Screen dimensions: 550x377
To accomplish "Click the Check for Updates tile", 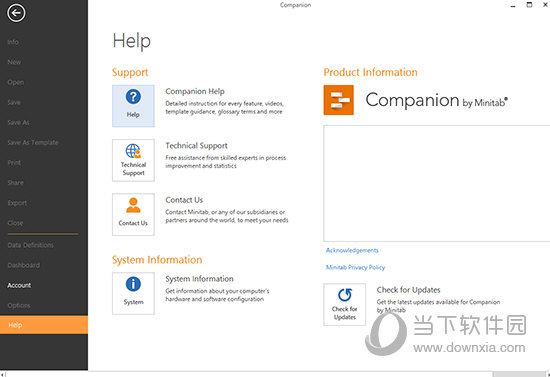I will (x=344, y=304).
